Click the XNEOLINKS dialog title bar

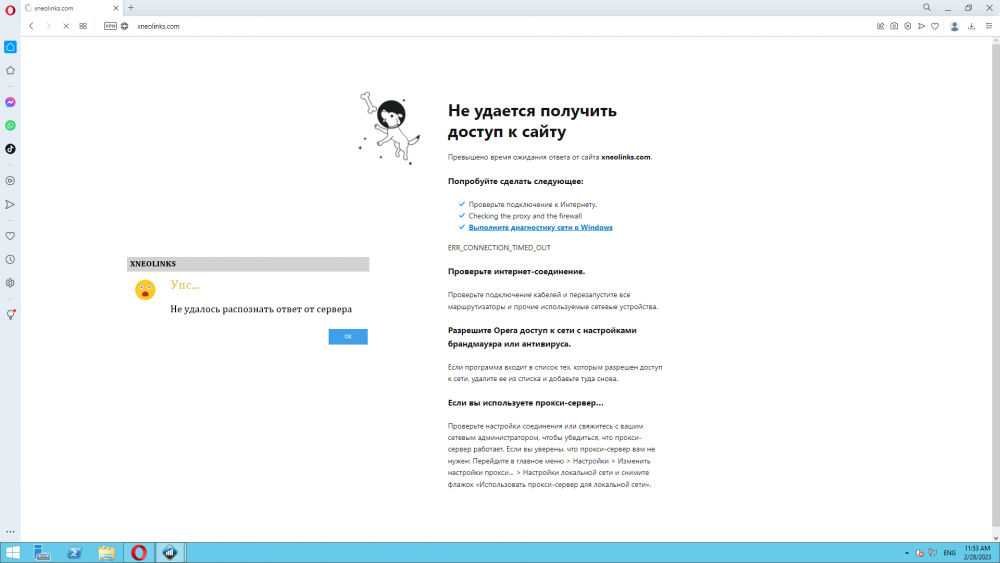point(247,264)
